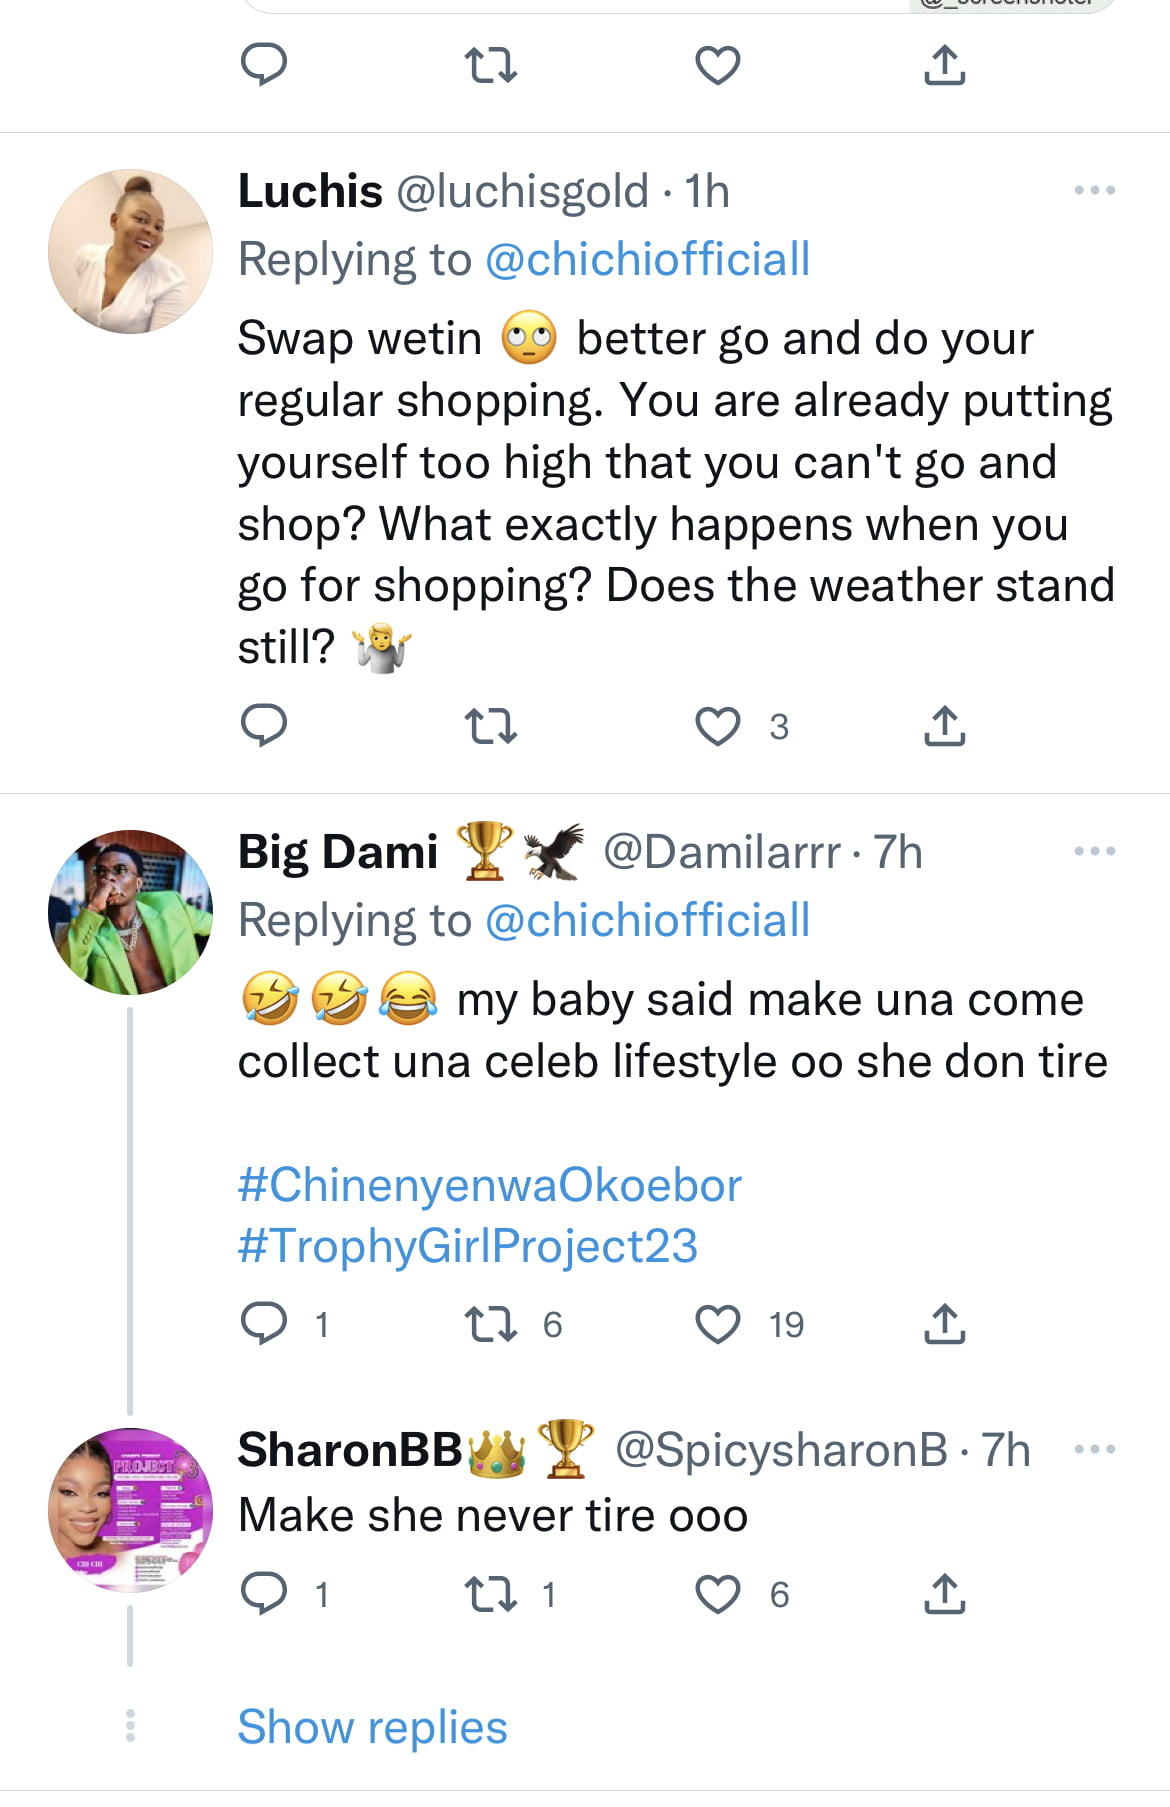Screen dimensions: 1170x1807
Task: Open @chichiofficiall mention in Luchis's reply
Action: [x=647, y=260]
